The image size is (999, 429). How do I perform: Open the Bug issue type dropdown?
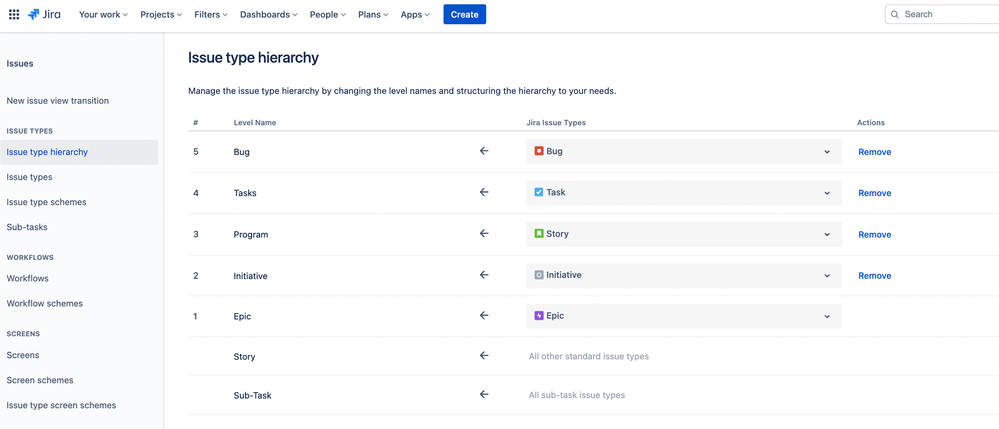[x=684, y=152]
